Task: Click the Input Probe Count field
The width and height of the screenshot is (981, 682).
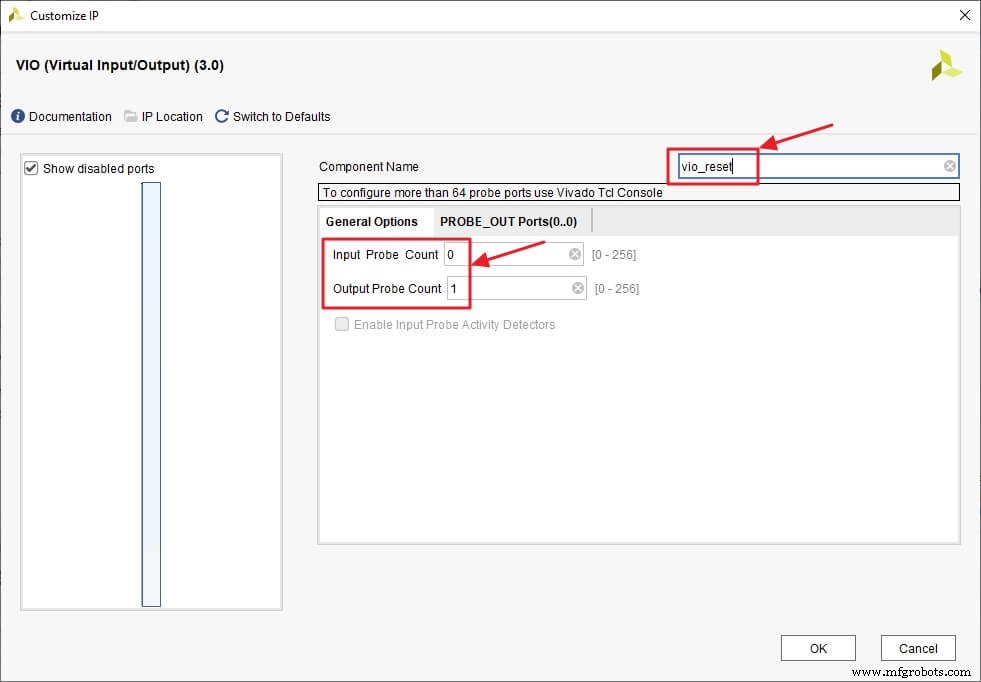Action: click(500, 254)
